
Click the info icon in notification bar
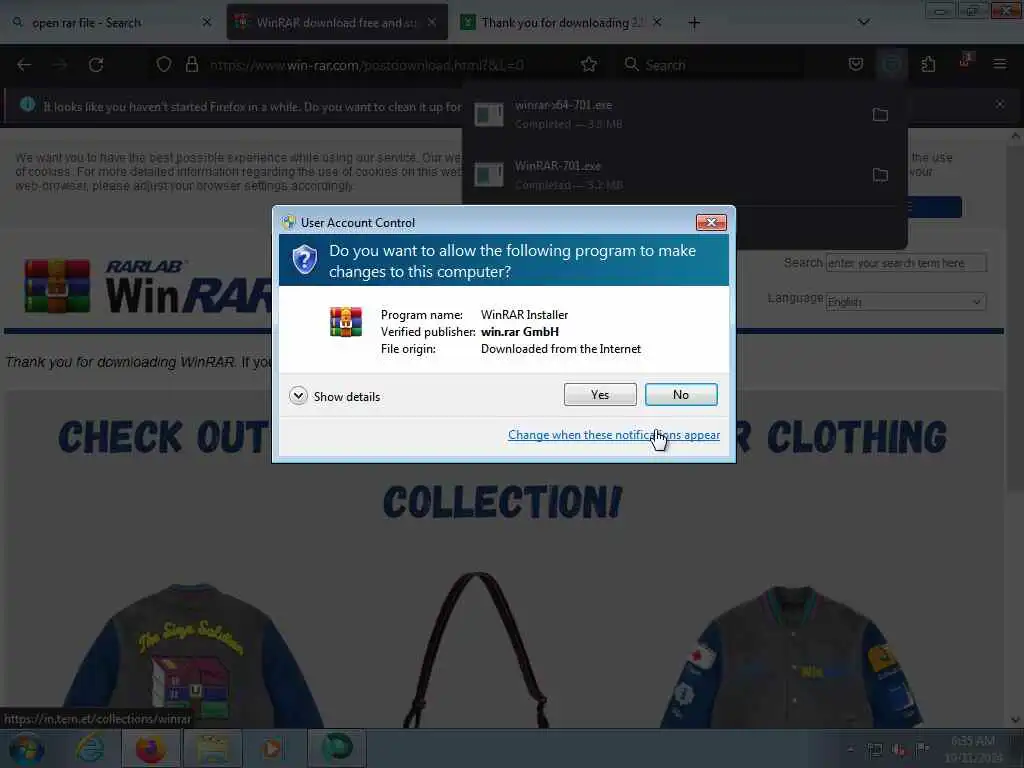coord(27,104)
